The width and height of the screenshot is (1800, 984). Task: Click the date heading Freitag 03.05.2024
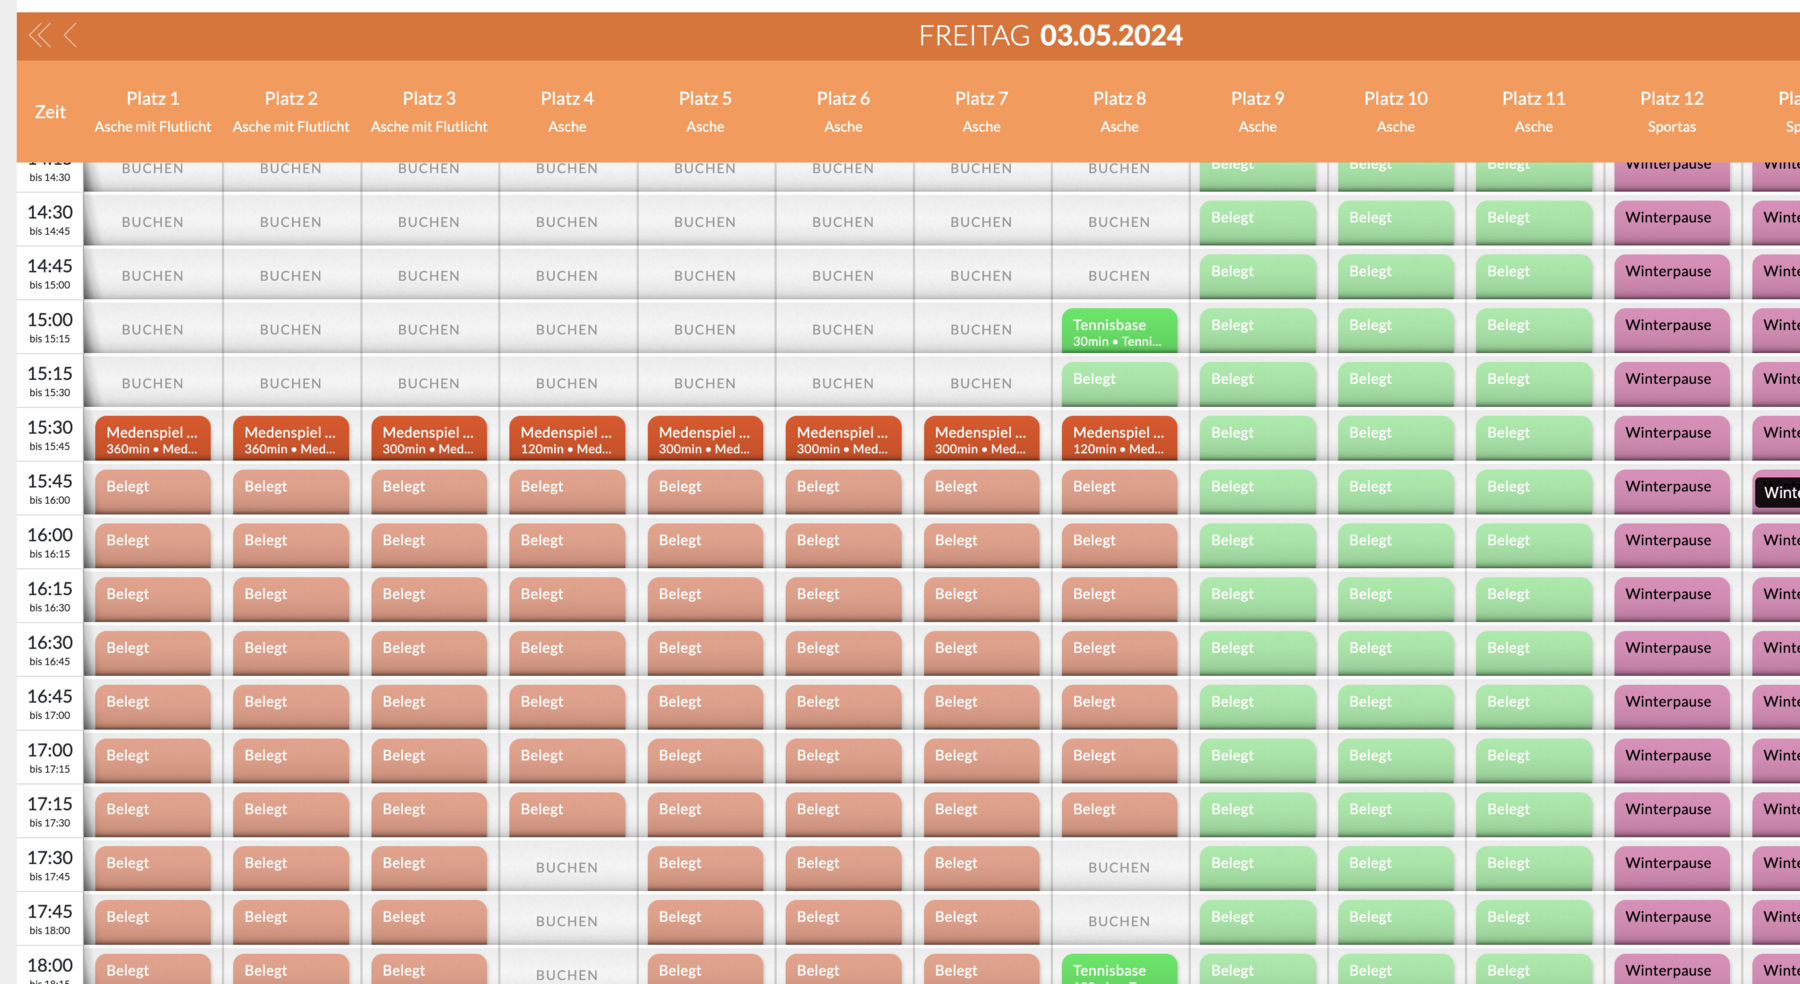pos(1050,36)
